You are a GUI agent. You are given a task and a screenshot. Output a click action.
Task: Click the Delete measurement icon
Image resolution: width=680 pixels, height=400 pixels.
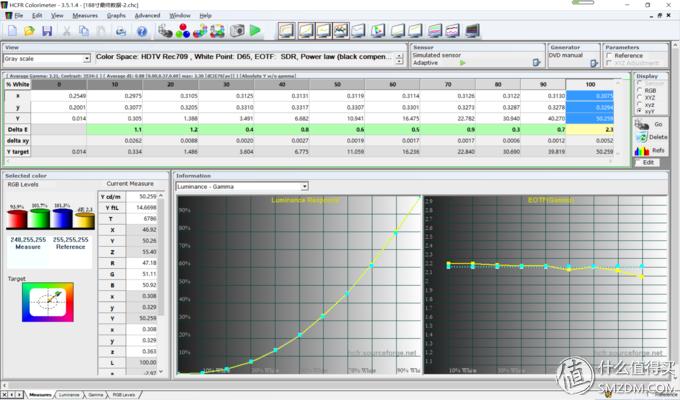click(x=644, y=137)
